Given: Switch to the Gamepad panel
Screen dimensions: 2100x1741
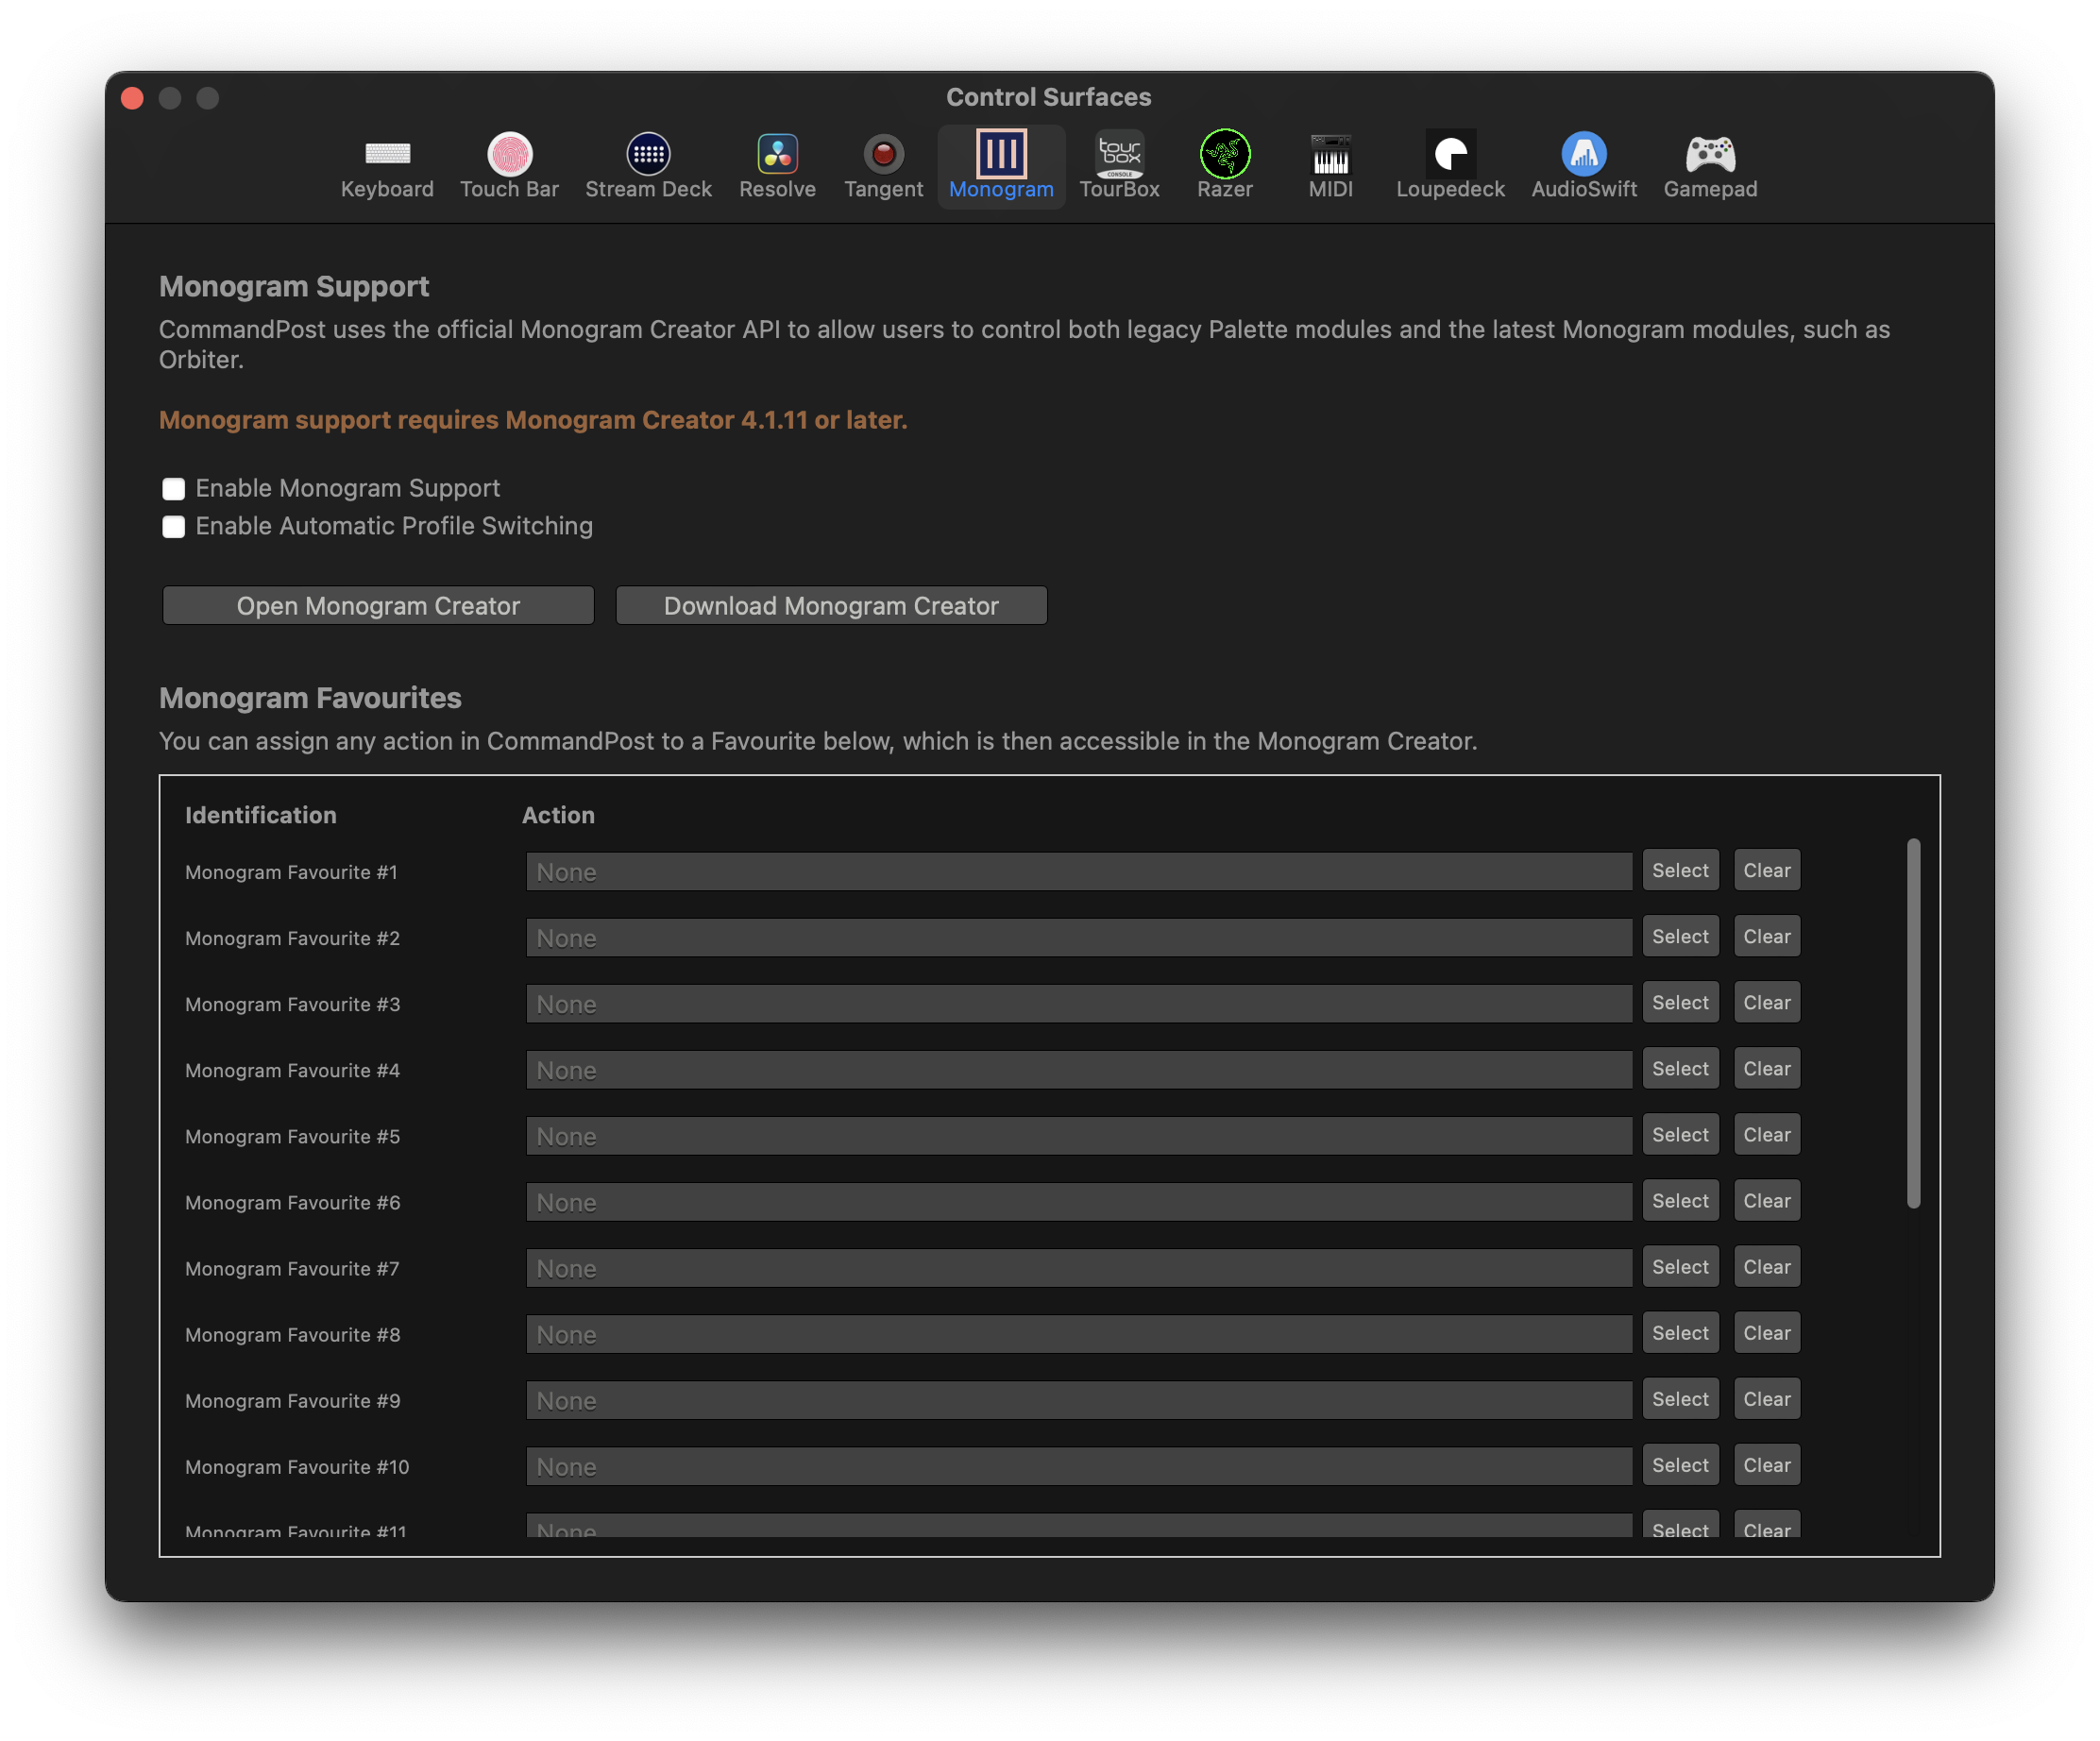Looking at the screenshot, I should coord(1710,166).
